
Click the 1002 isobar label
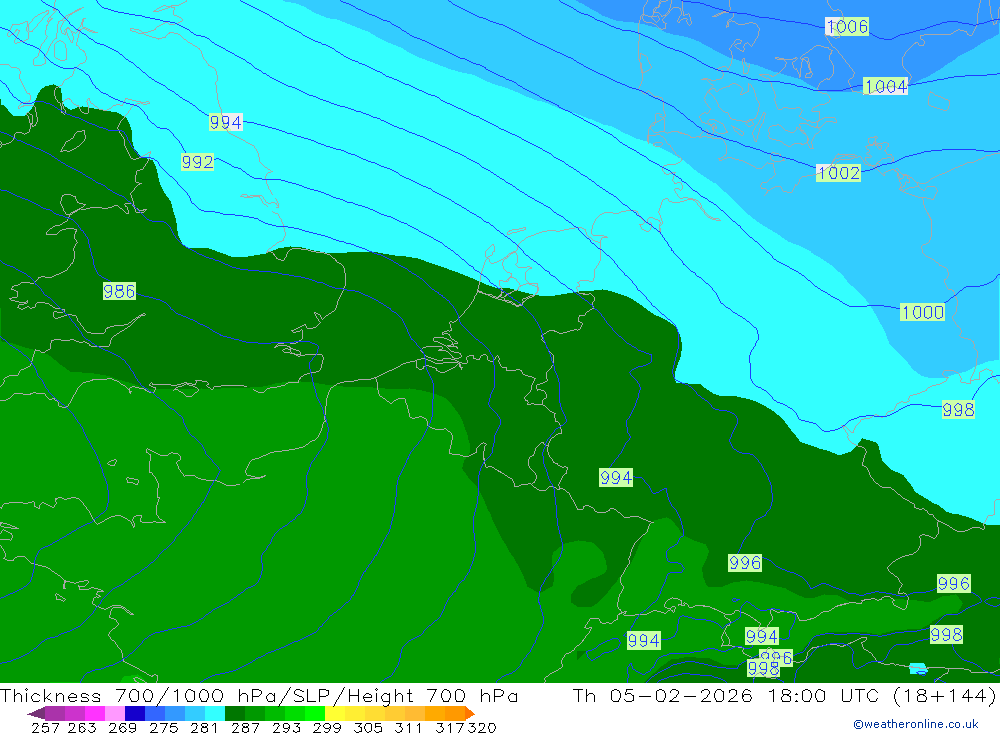[839, 173]
